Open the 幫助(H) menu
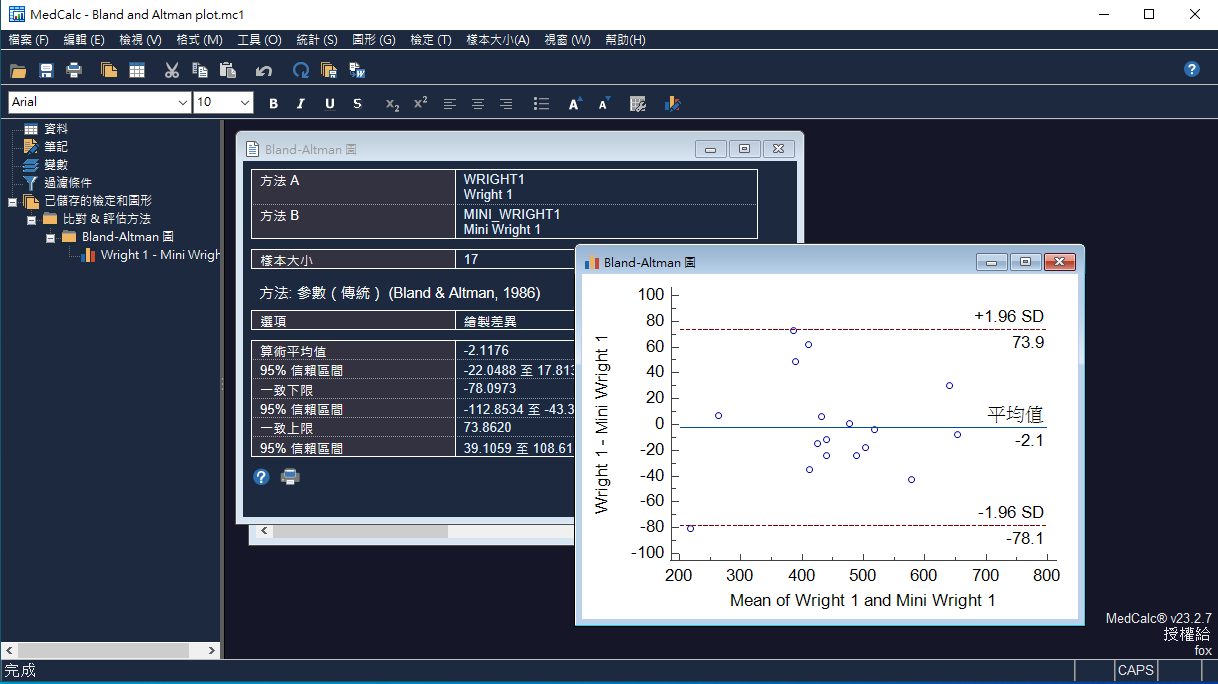Image resolution: width=1218 pixels, height=684 pixels. (x=625, y=40)
